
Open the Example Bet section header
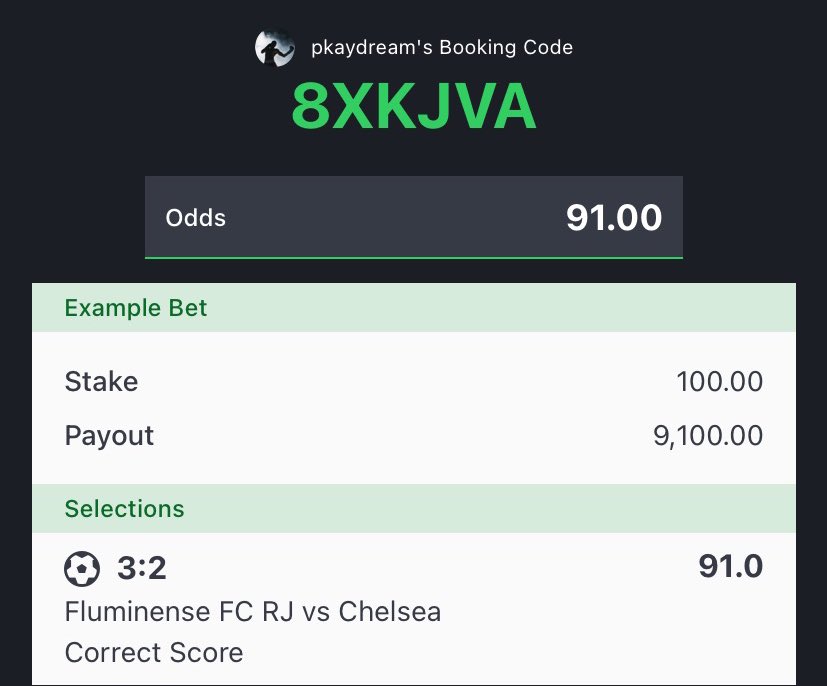[414, 307]
